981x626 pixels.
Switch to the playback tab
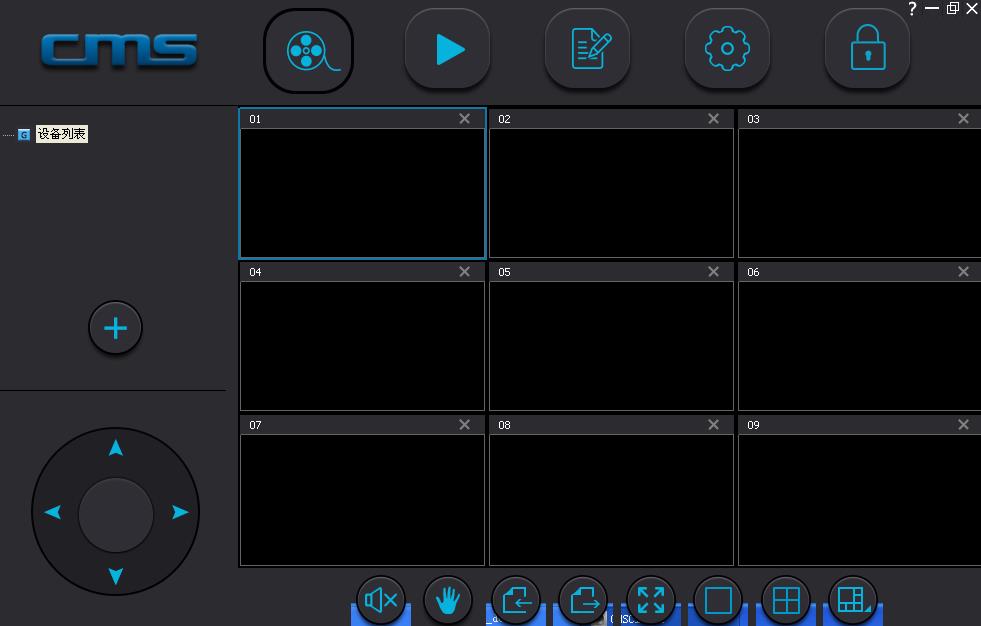(448, 50)
